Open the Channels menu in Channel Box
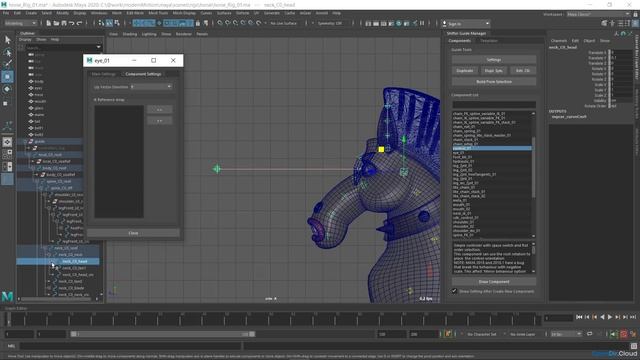 tap(559, 41)
